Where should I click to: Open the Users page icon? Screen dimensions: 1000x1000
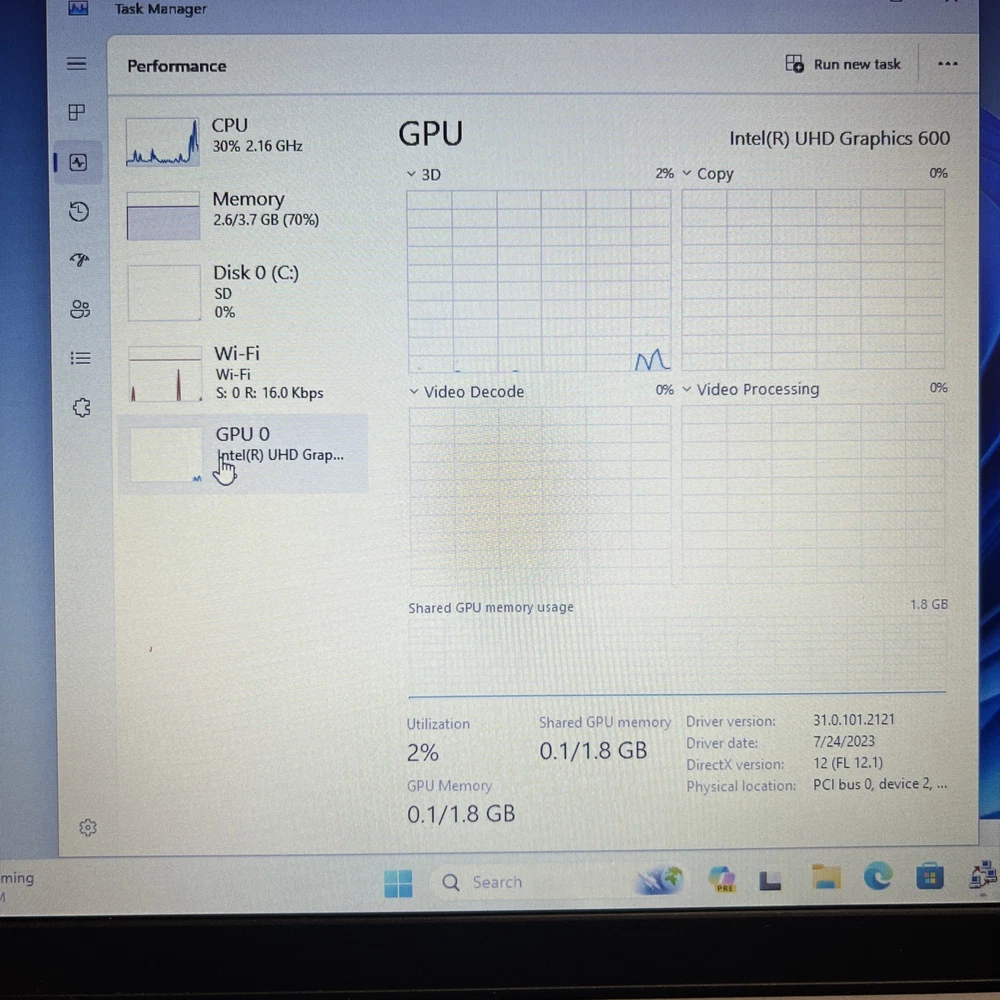click(x=80, y=309)
